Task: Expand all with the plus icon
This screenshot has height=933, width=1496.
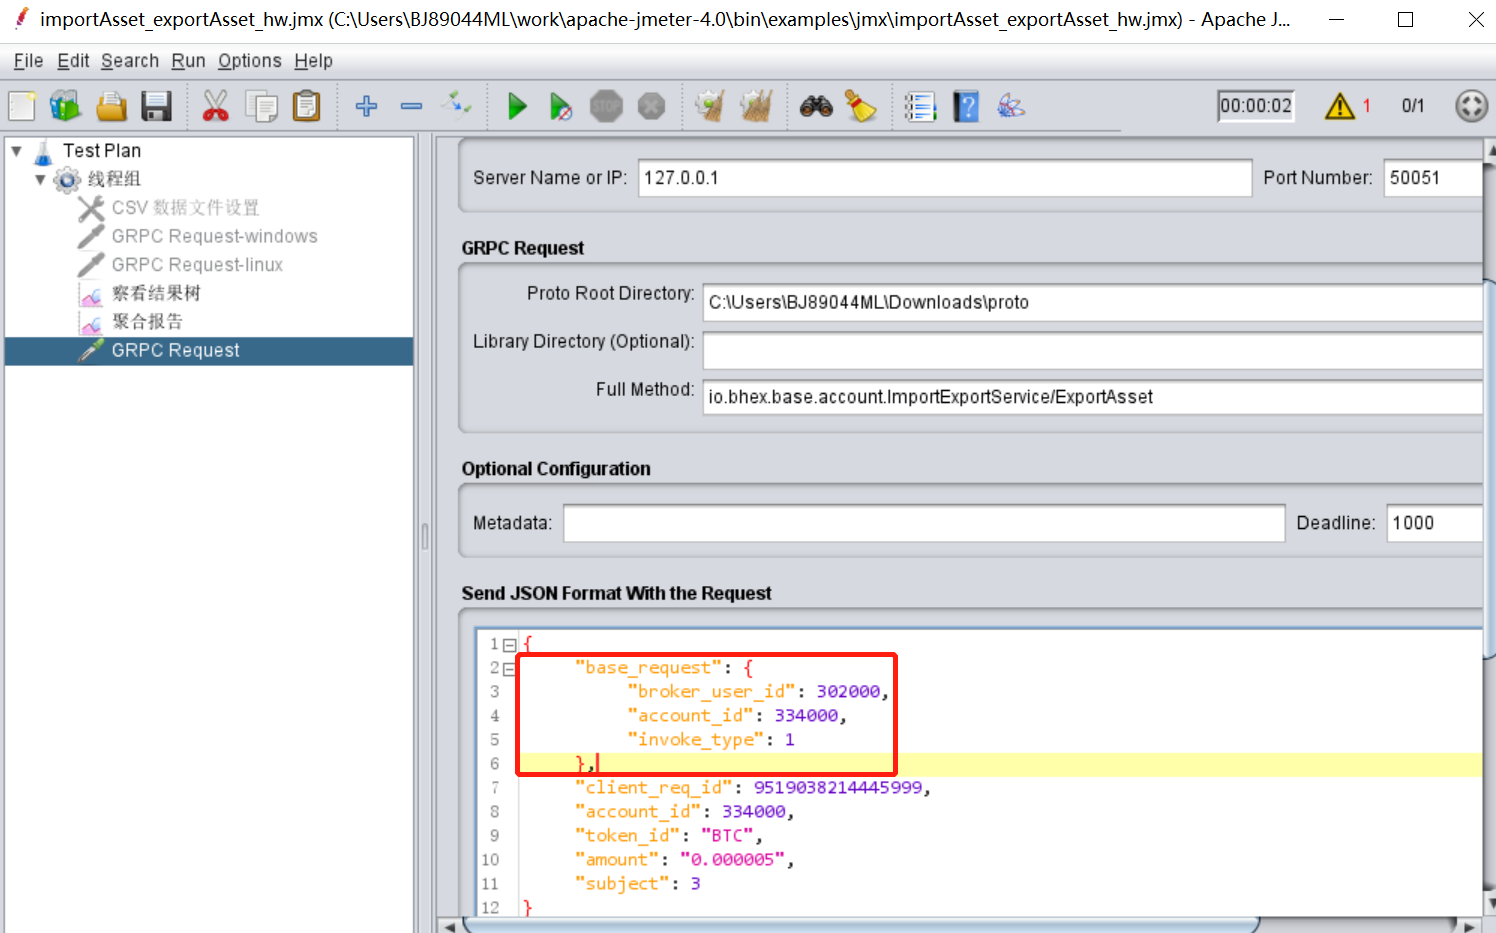Action: (x=366, y=106)
